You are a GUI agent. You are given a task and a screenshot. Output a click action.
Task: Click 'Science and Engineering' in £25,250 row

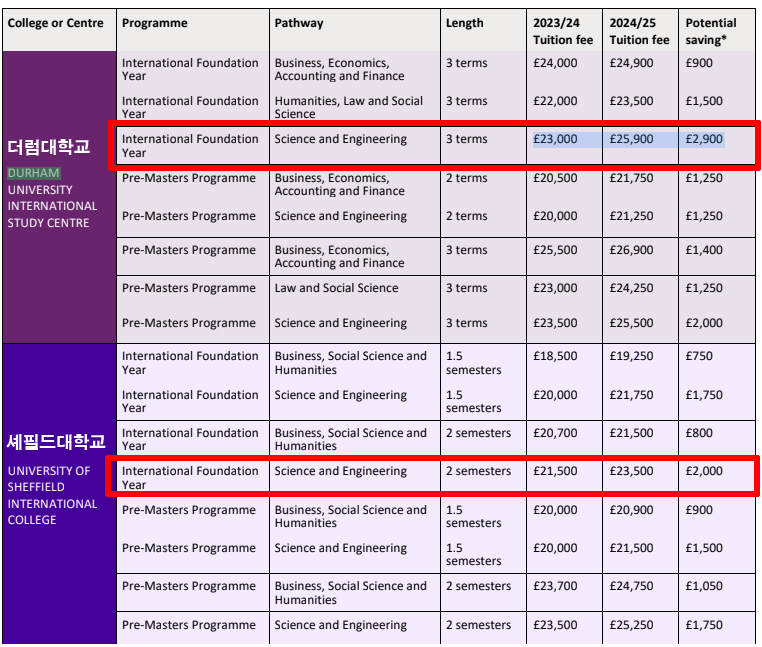click(x=341, y=625)
